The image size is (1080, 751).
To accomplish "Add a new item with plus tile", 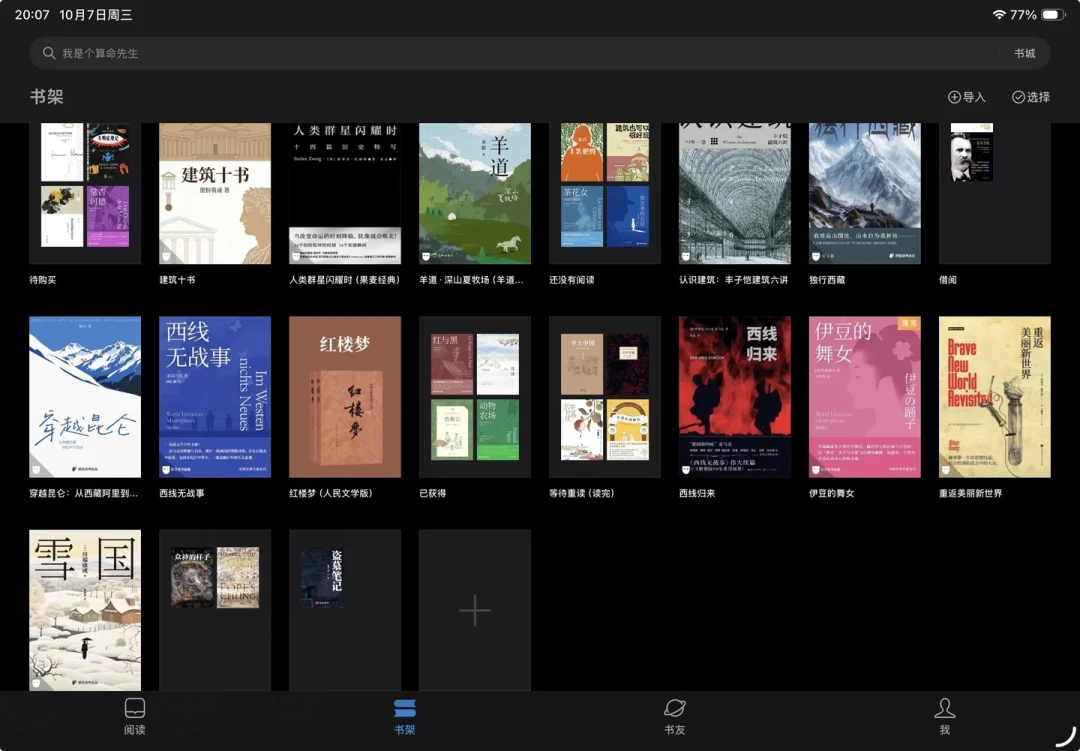I will pyautogui.click(x=475, y=610).
